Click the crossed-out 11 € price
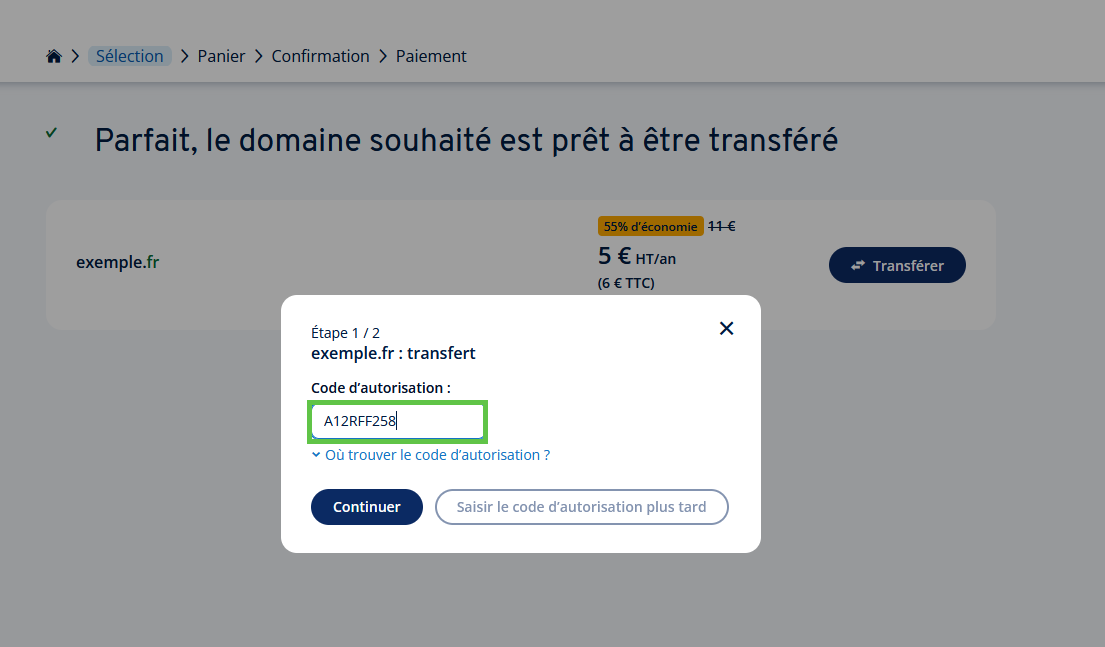This screenshot has height=647, width=1105. coord(722,226)
